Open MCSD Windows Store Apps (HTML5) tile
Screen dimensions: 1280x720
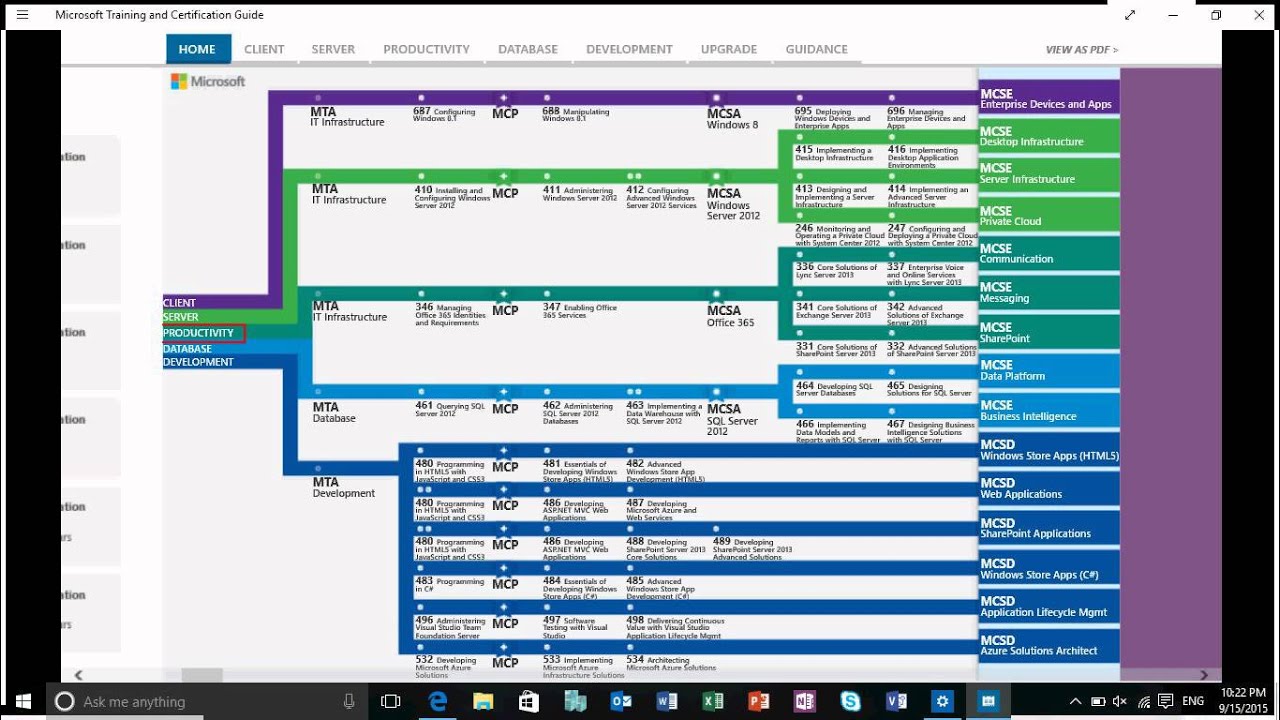coord(1049,449)
